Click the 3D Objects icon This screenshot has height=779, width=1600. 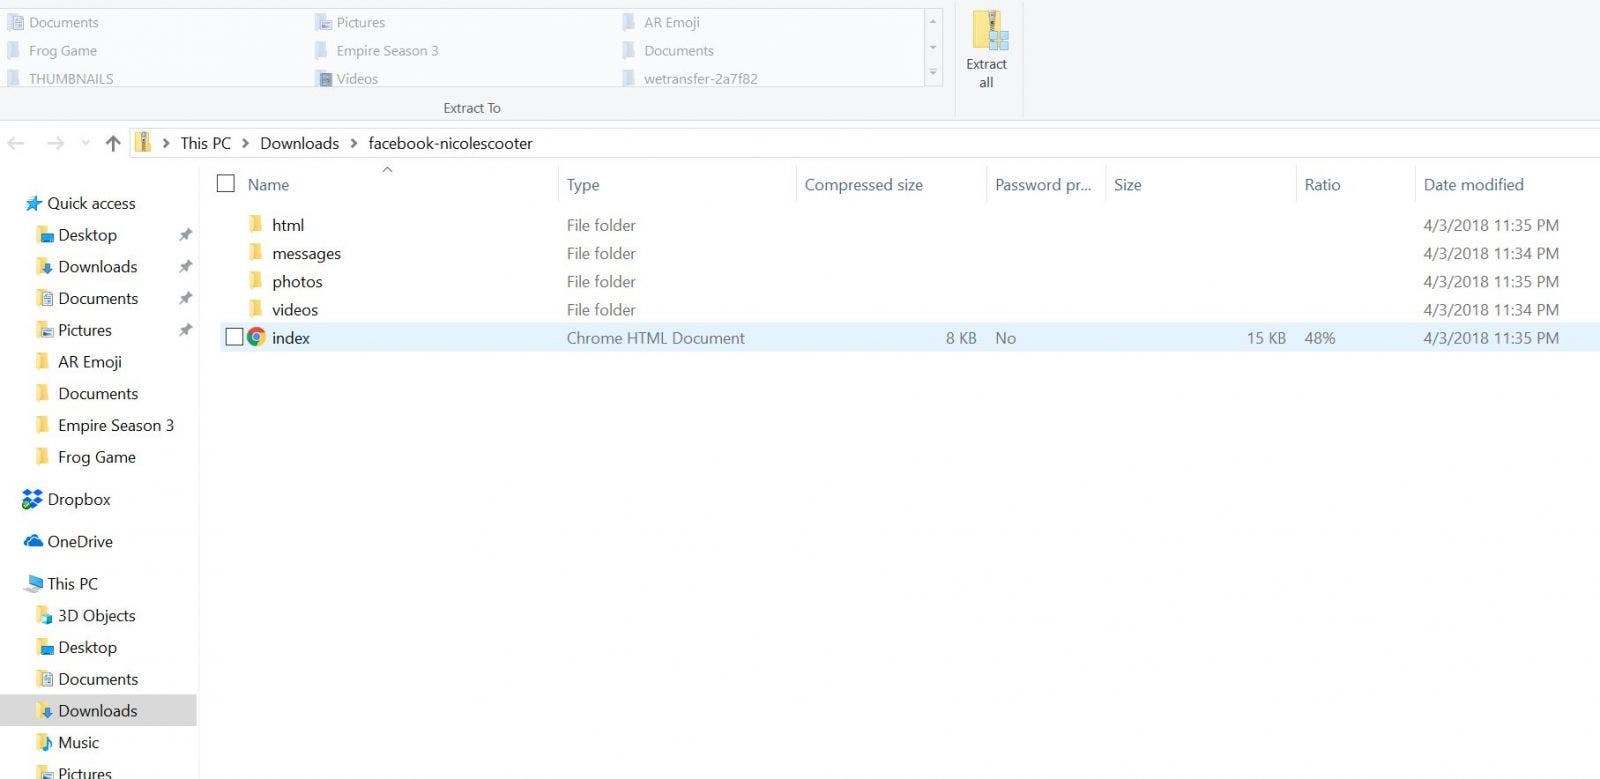[x=44, y=615]
